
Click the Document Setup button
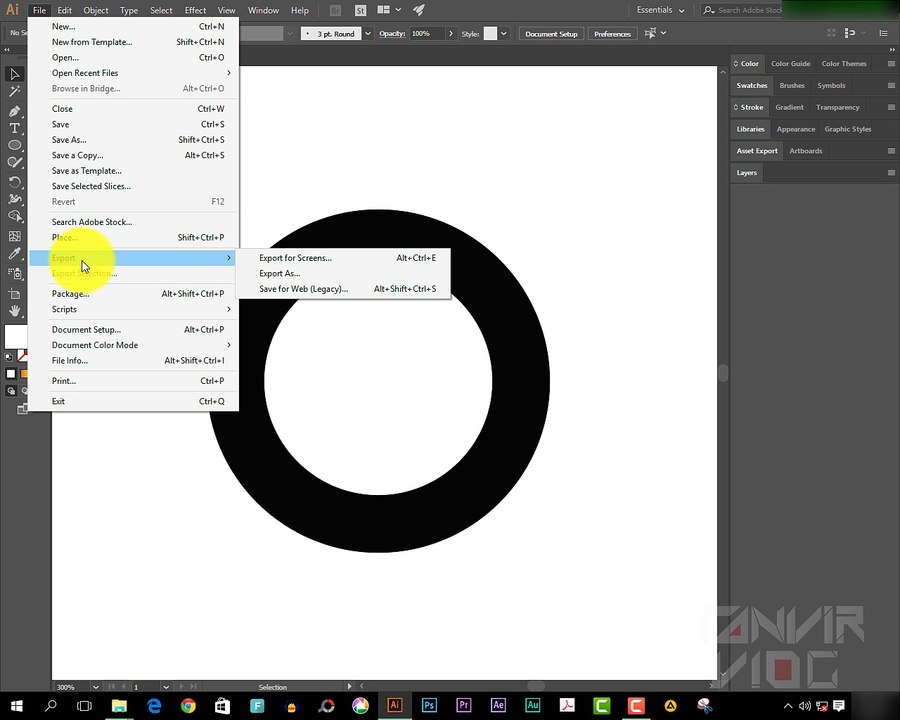click(x=551, y=34)
